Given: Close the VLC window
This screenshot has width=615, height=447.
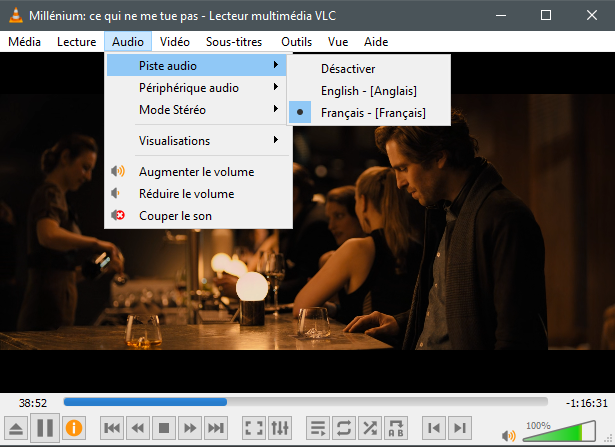Looking at the screenshot, I should point(592,15).
